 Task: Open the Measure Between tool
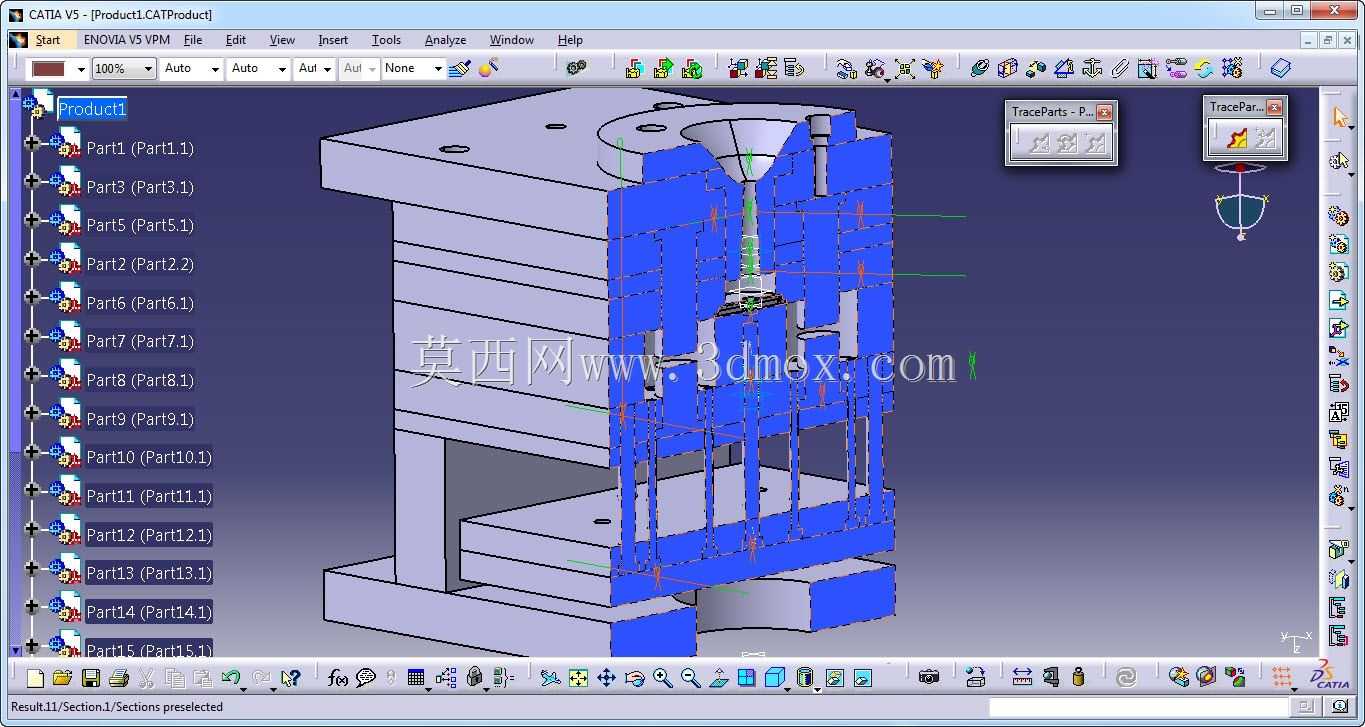tap(1022, 678)
